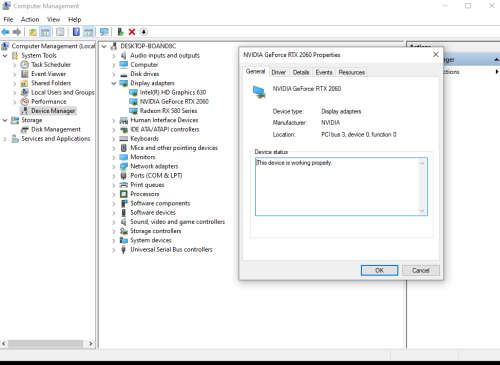500x365 pixels.
Task: Click the Keyboards category icon
Action: 124,139
